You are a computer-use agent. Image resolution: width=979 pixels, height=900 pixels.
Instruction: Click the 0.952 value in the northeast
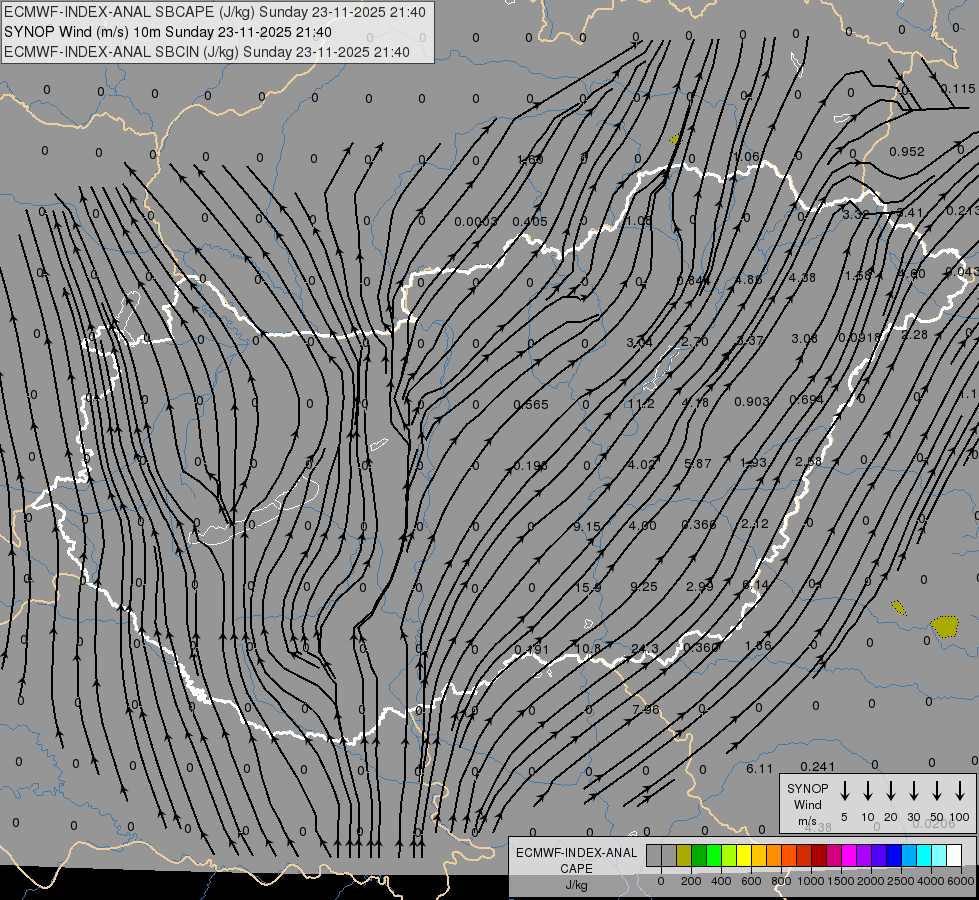point(907,151)
